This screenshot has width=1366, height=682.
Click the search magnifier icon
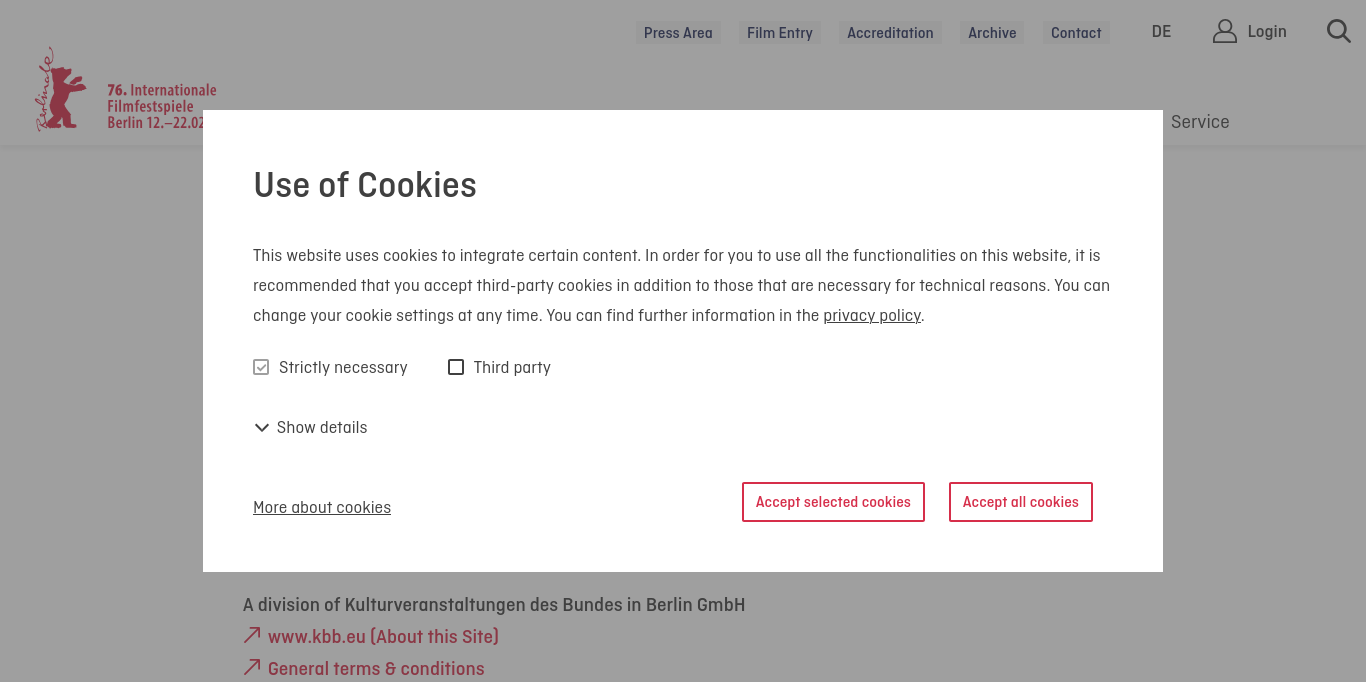[x=1338, y=31]
